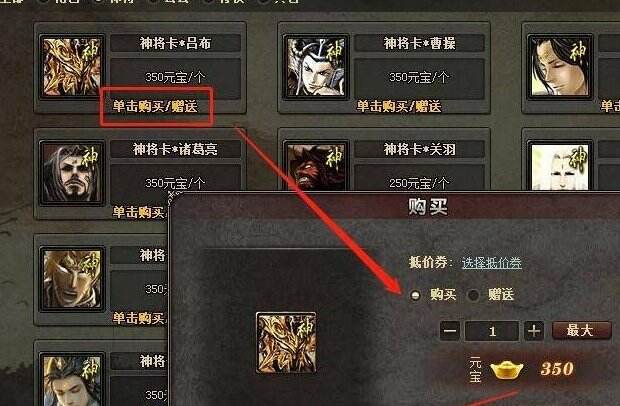Viewport: 620px width, 406px height.
Task: Increase quantity with the plus button
Action: [534, 331]
